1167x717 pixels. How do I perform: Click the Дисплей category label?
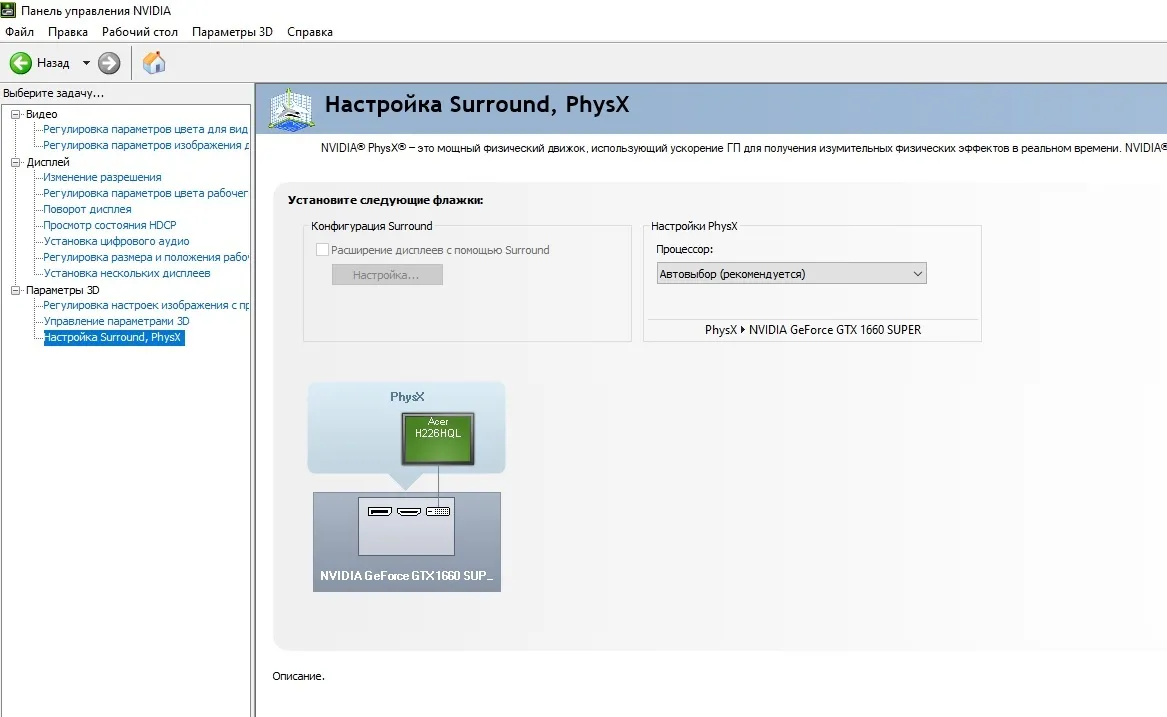[48, 162]
